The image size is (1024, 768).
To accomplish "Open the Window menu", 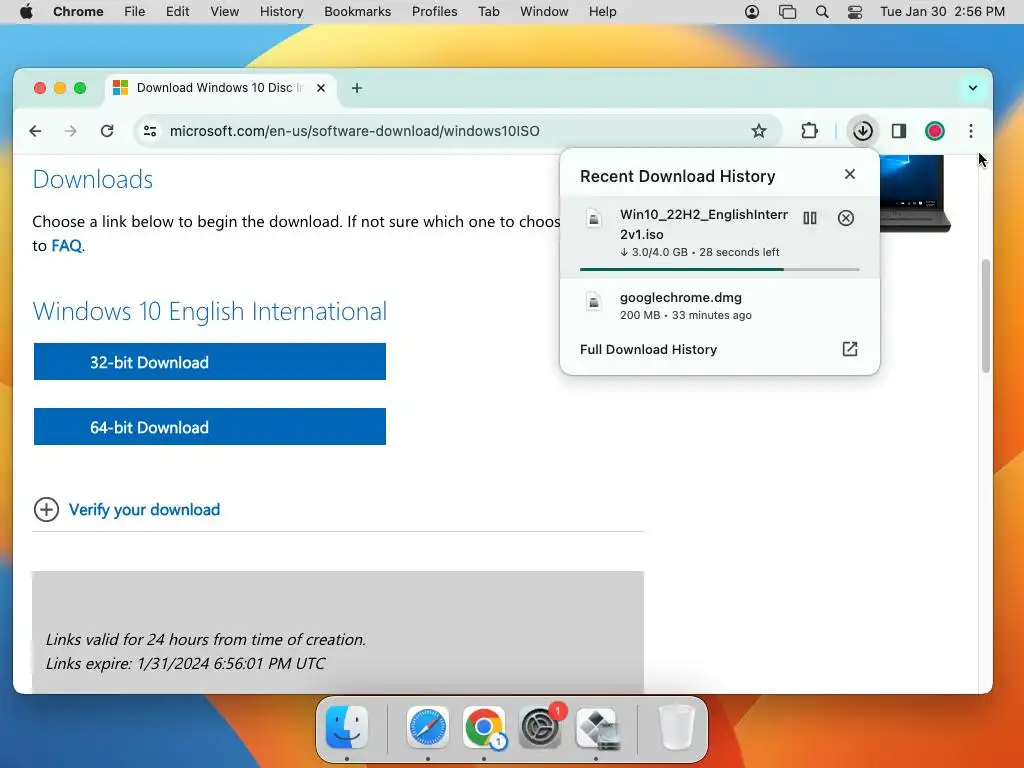I will coord(544,12).
